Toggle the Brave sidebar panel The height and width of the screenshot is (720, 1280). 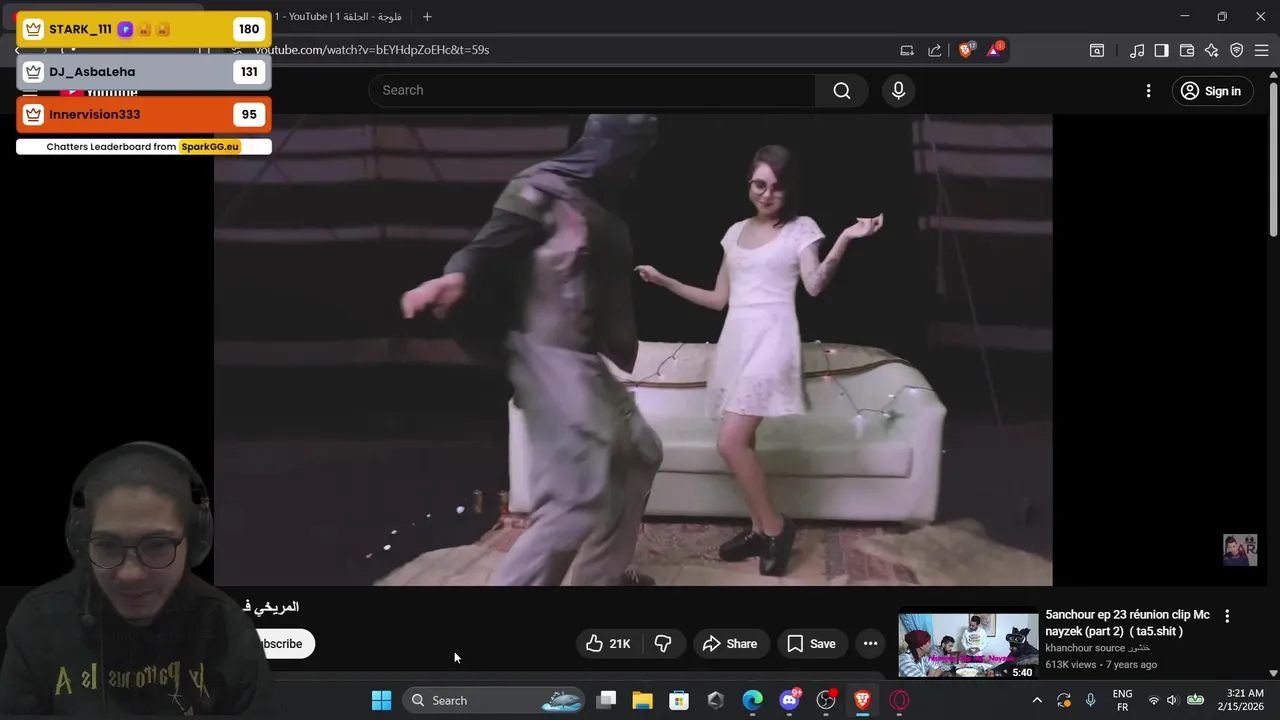[x=1161, y=50]
